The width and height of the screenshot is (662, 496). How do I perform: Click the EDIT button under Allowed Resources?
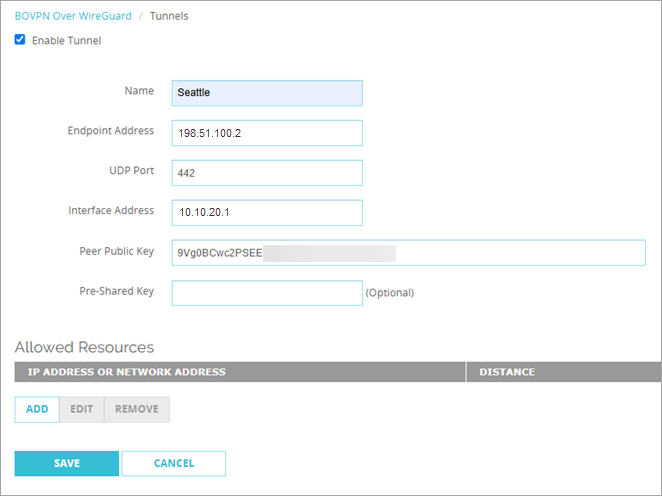click(x=81, y=409)
